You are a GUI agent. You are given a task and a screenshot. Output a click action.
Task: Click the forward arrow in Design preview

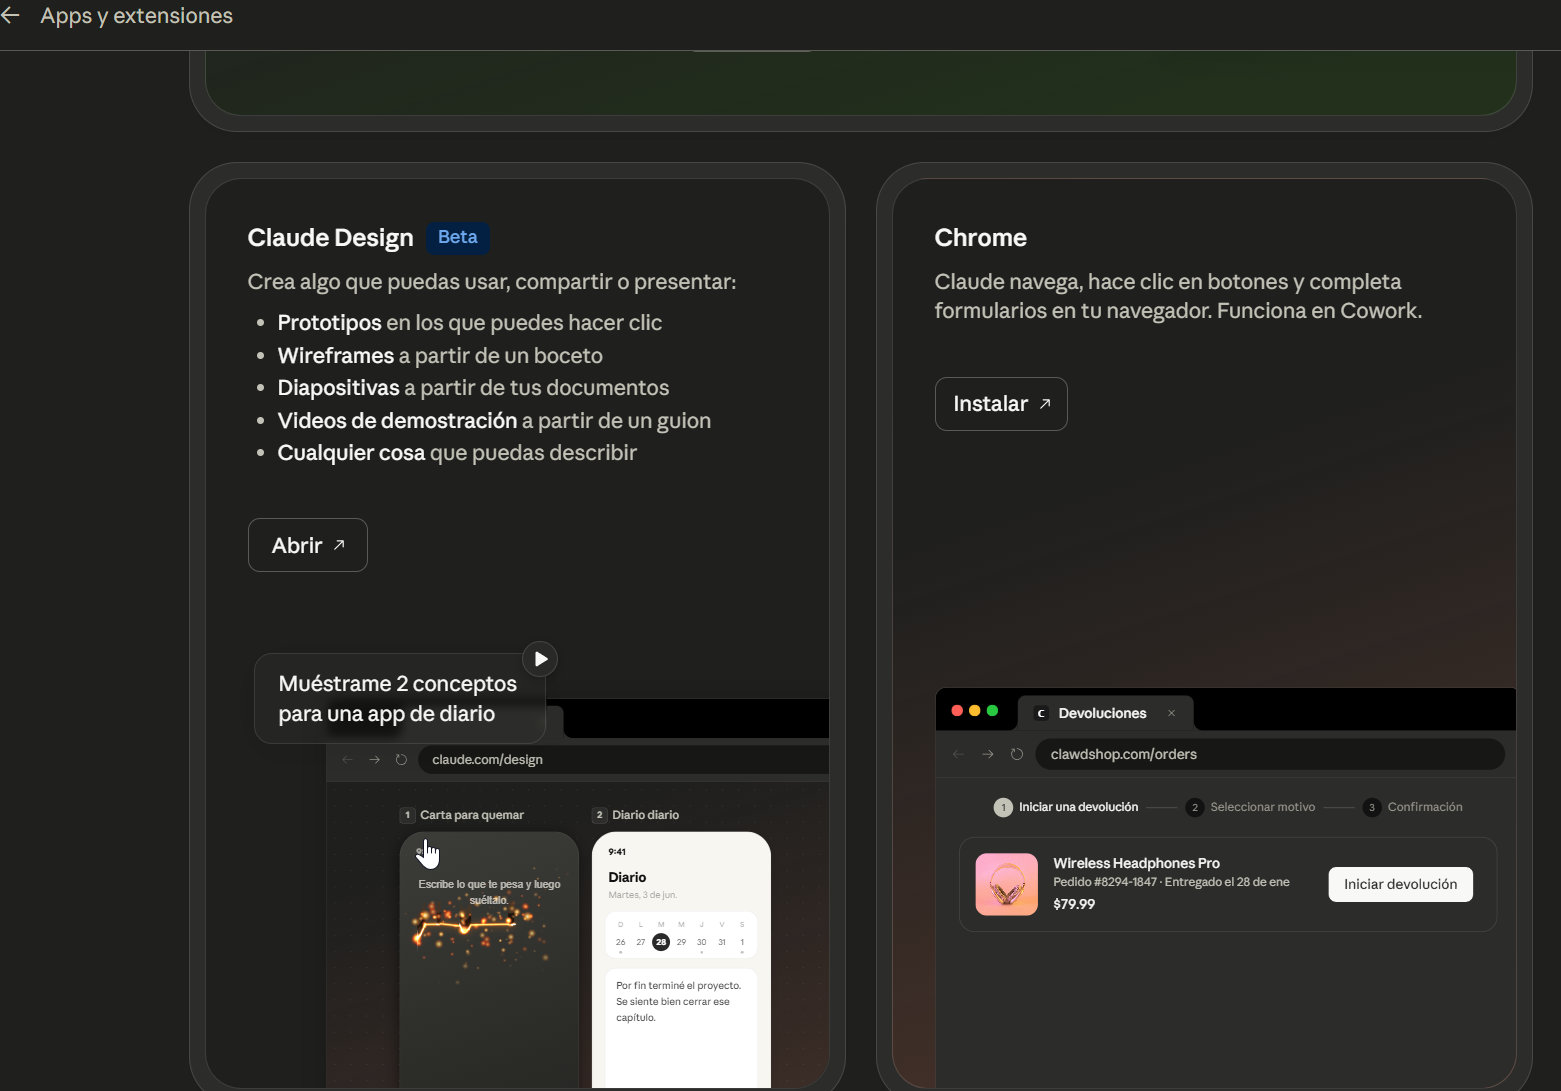pyautogui.click(x=375, y=760)
